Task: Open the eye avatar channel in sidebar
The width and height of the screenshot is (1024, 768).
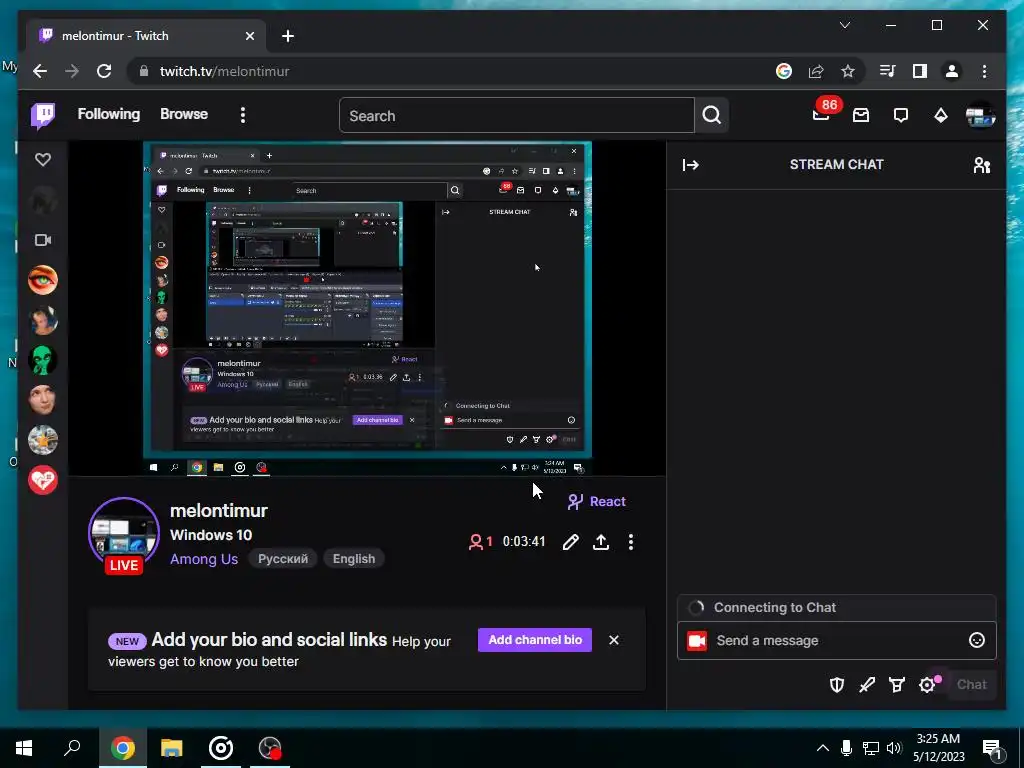Action: (x=43, y=280)
